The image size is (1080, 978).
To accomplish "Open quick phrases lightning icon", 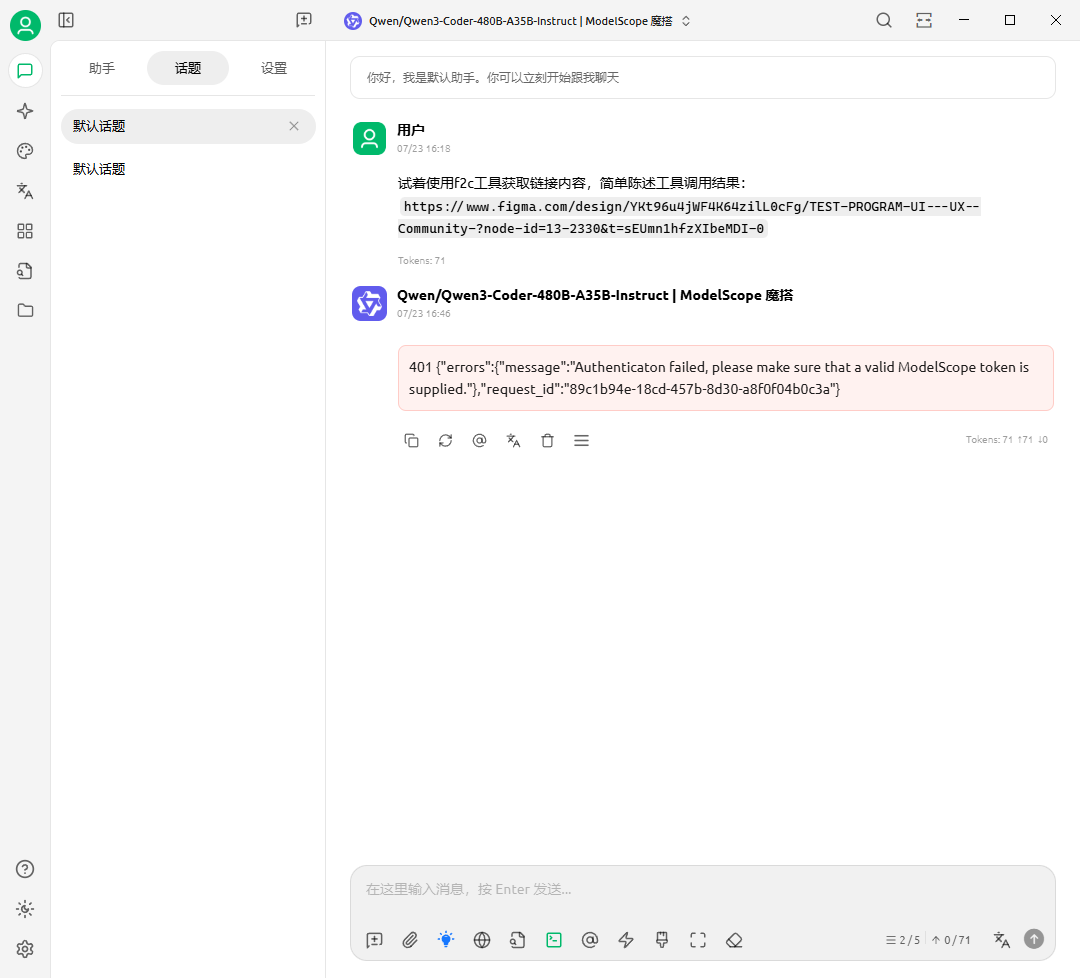I will tap(626, 940).
